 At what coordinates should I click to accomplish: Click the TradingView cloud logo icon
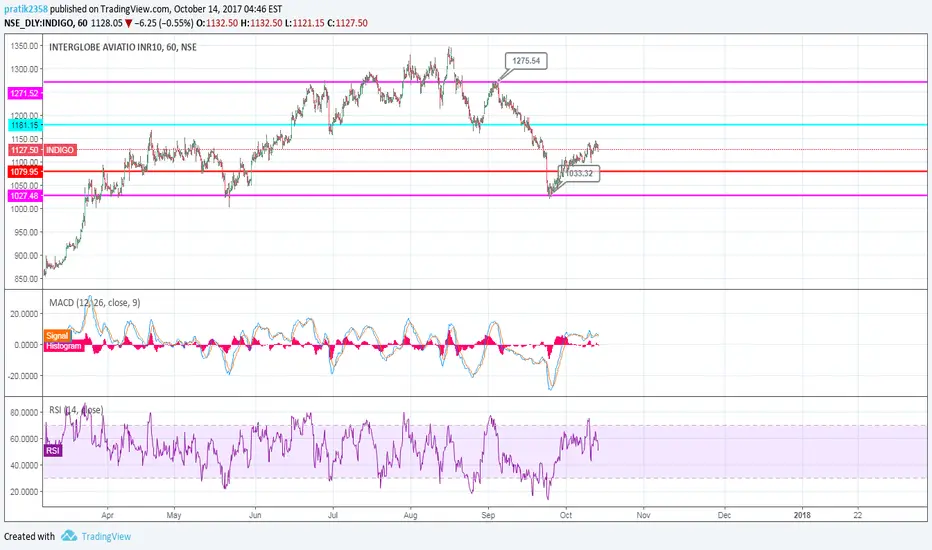(x=69, y=536)
